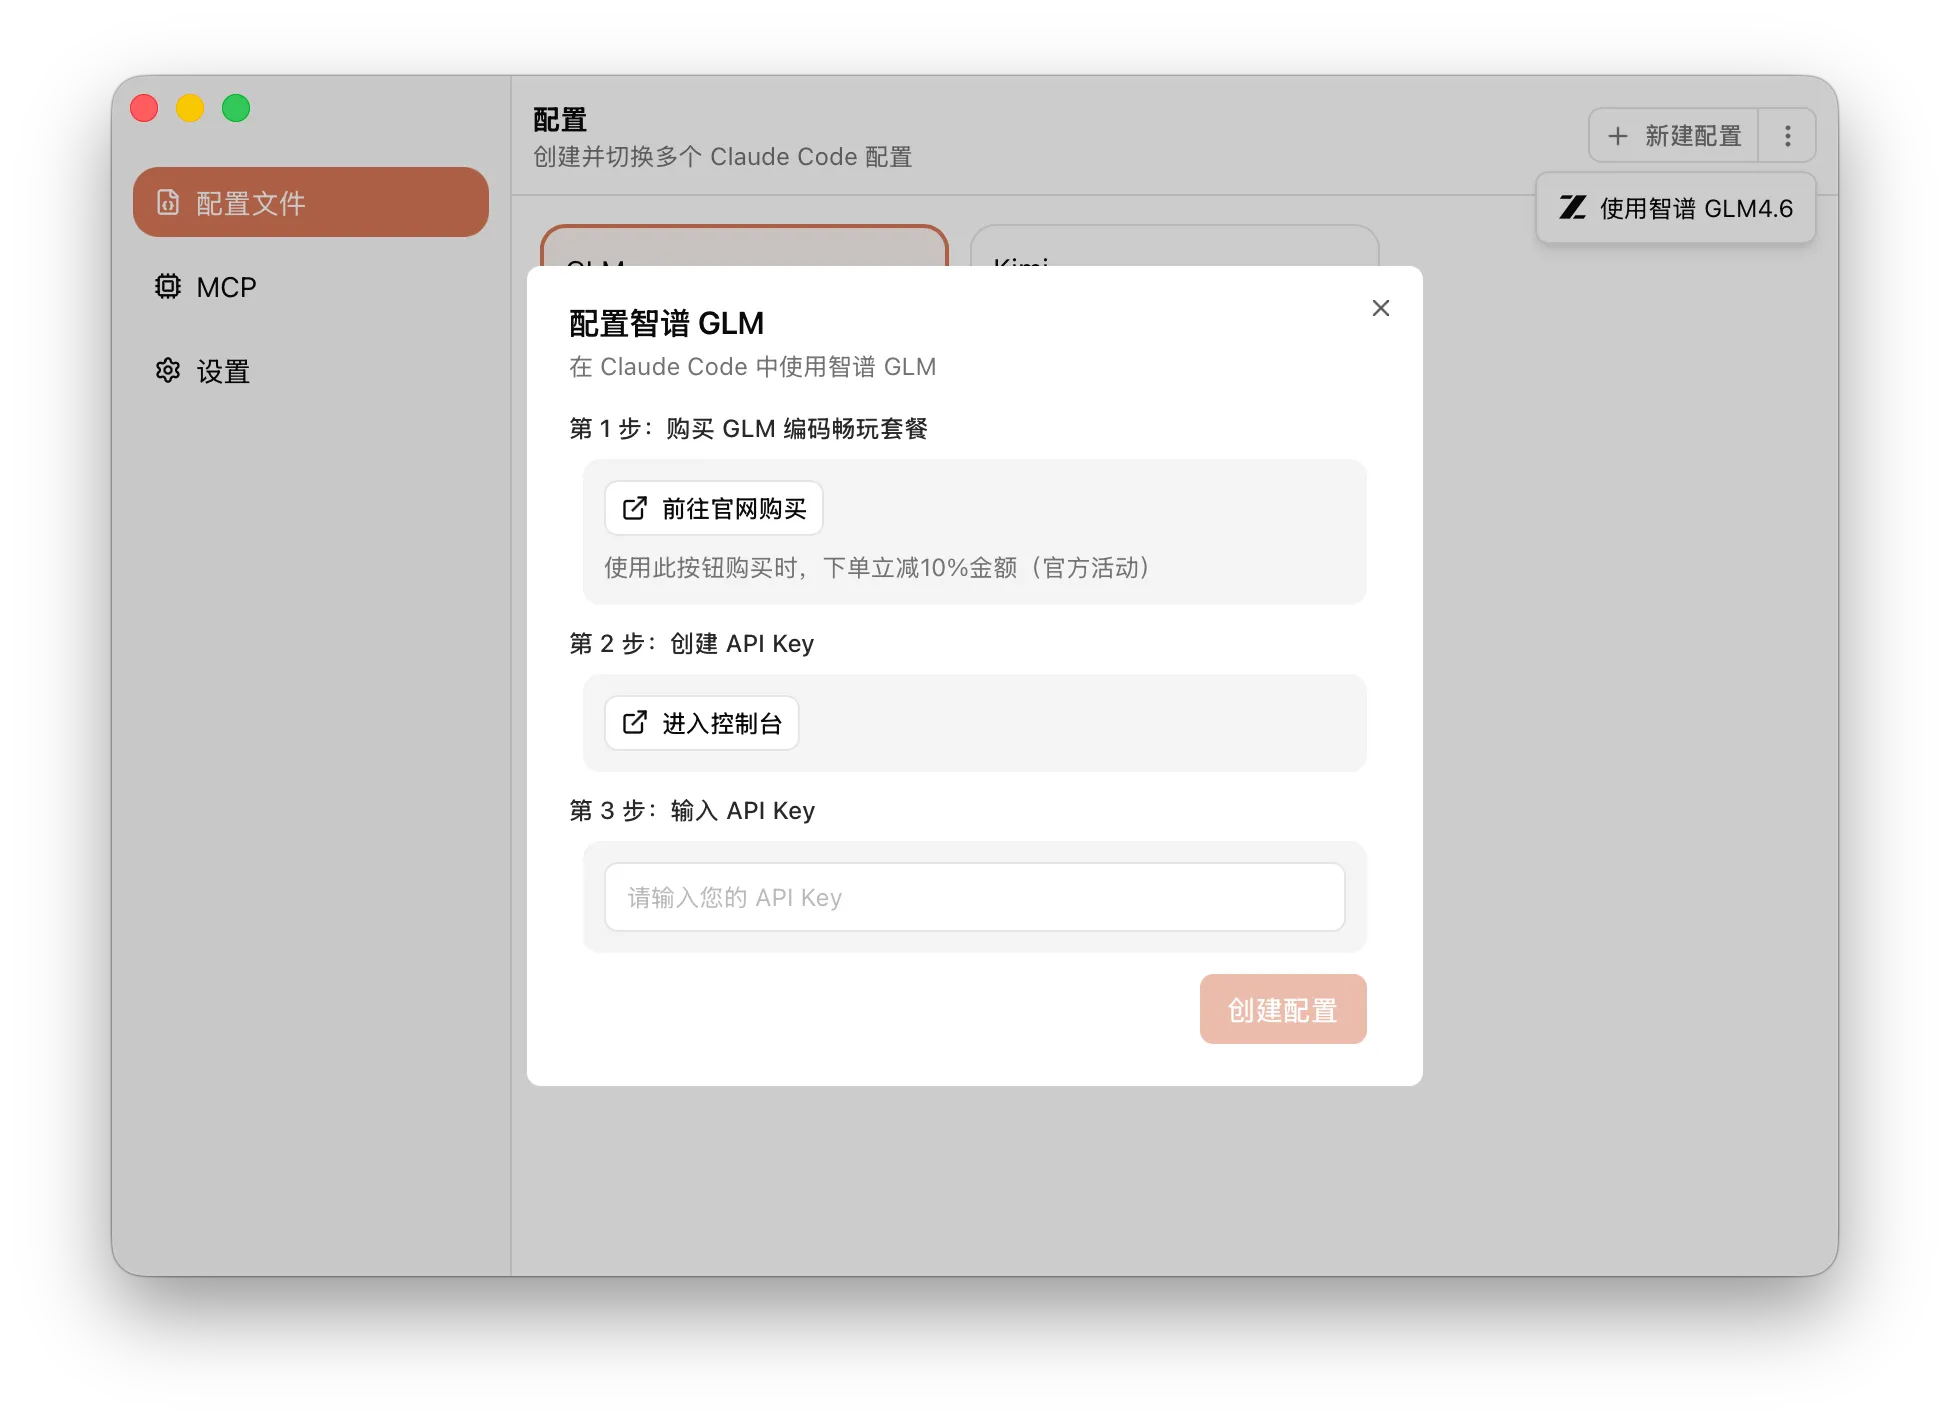1950x1424 pixels.
Task: Click external-link icon on official purchase button
Action: click(635, 509)
